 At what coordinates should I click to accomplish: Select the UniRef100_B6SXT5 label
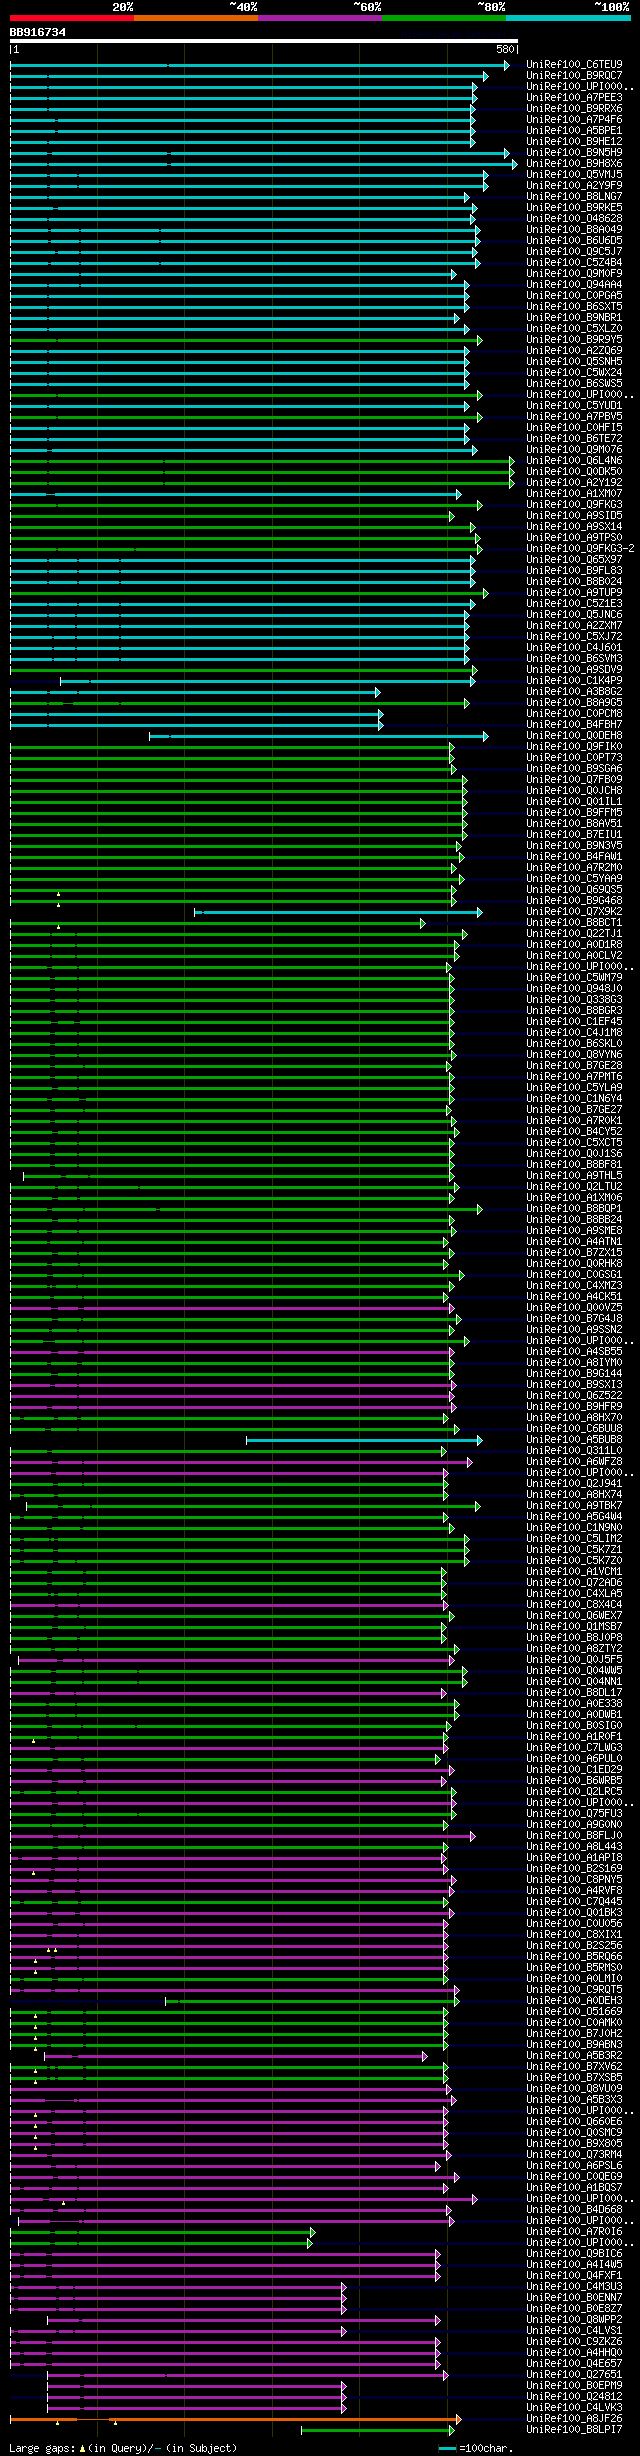(x=574, y=306)
